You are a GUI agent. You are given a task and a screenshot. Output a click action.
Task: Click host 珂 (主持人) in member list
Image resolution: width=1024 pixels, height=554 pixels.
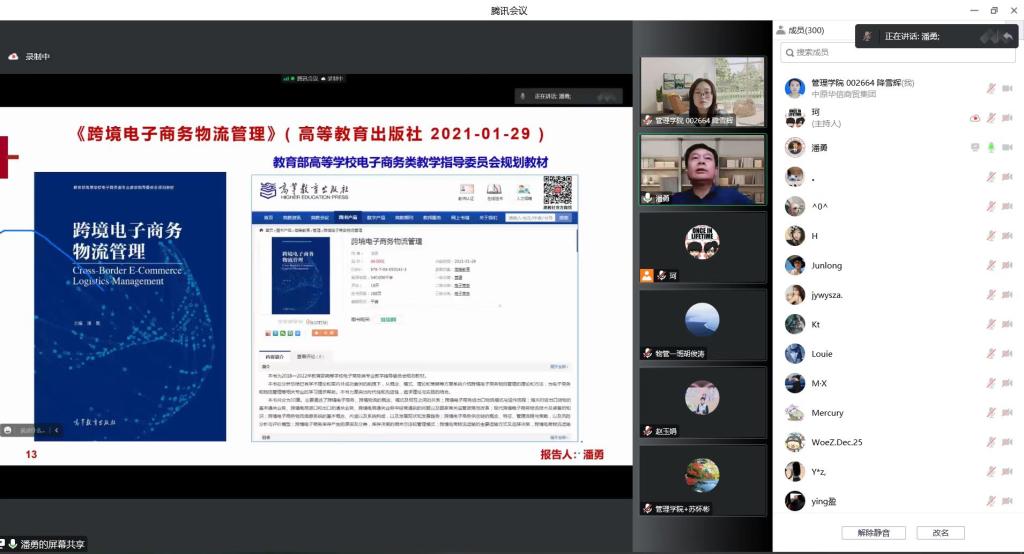[x=826, y=118]
